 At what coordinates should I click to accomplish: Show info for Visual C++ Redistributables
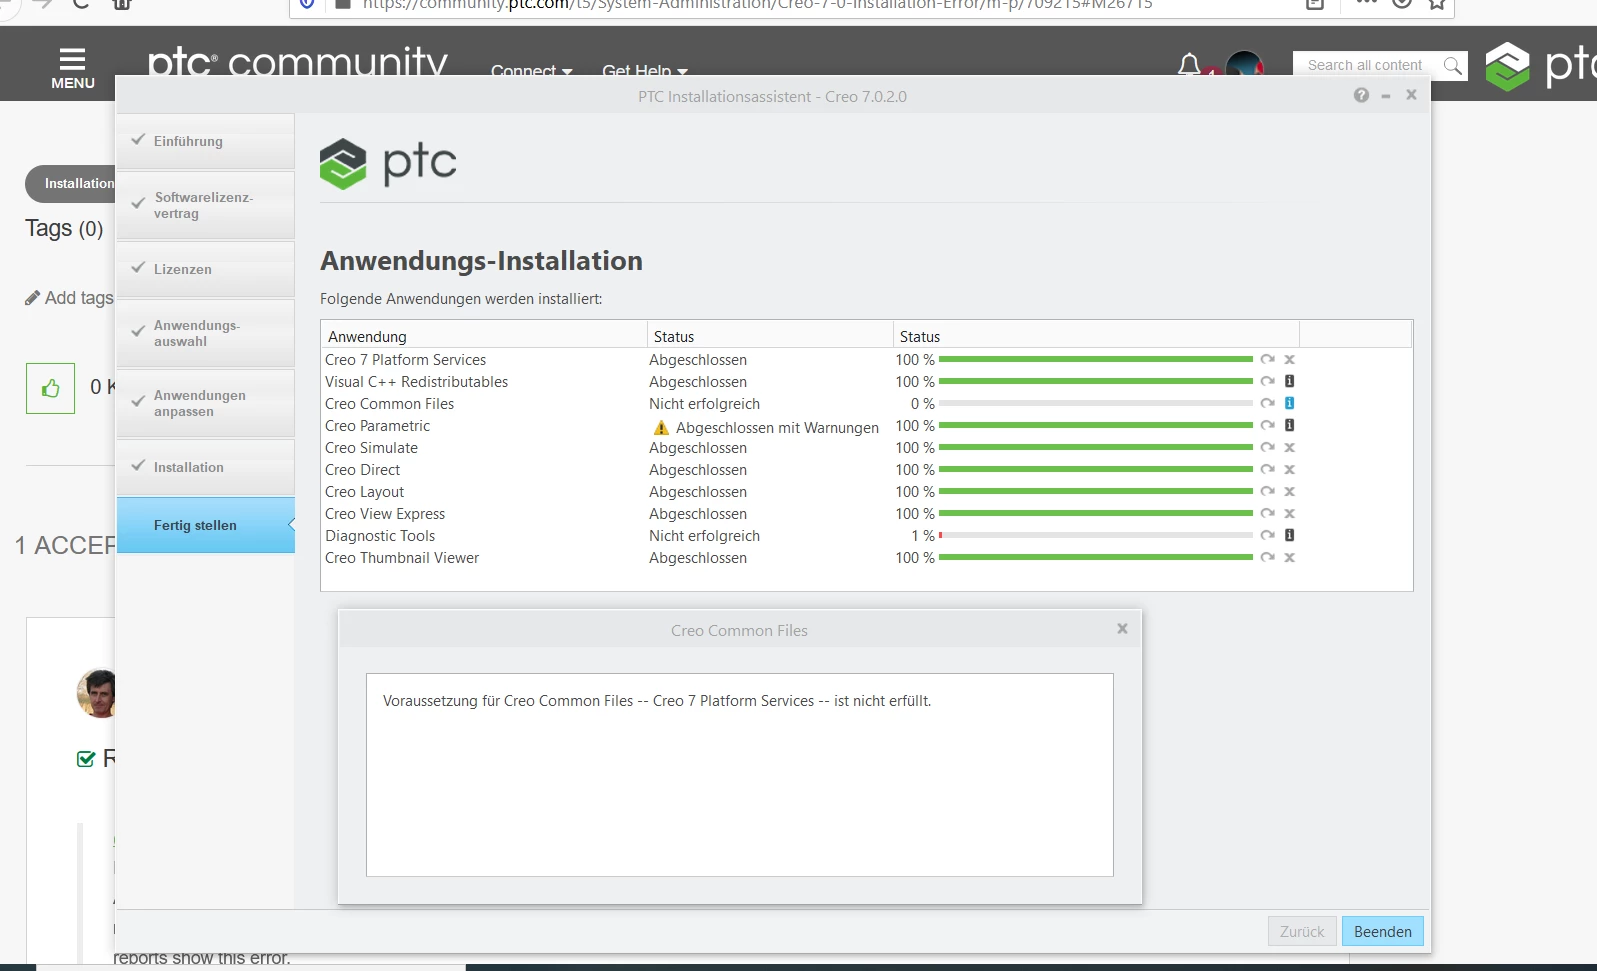(1289, 381)
